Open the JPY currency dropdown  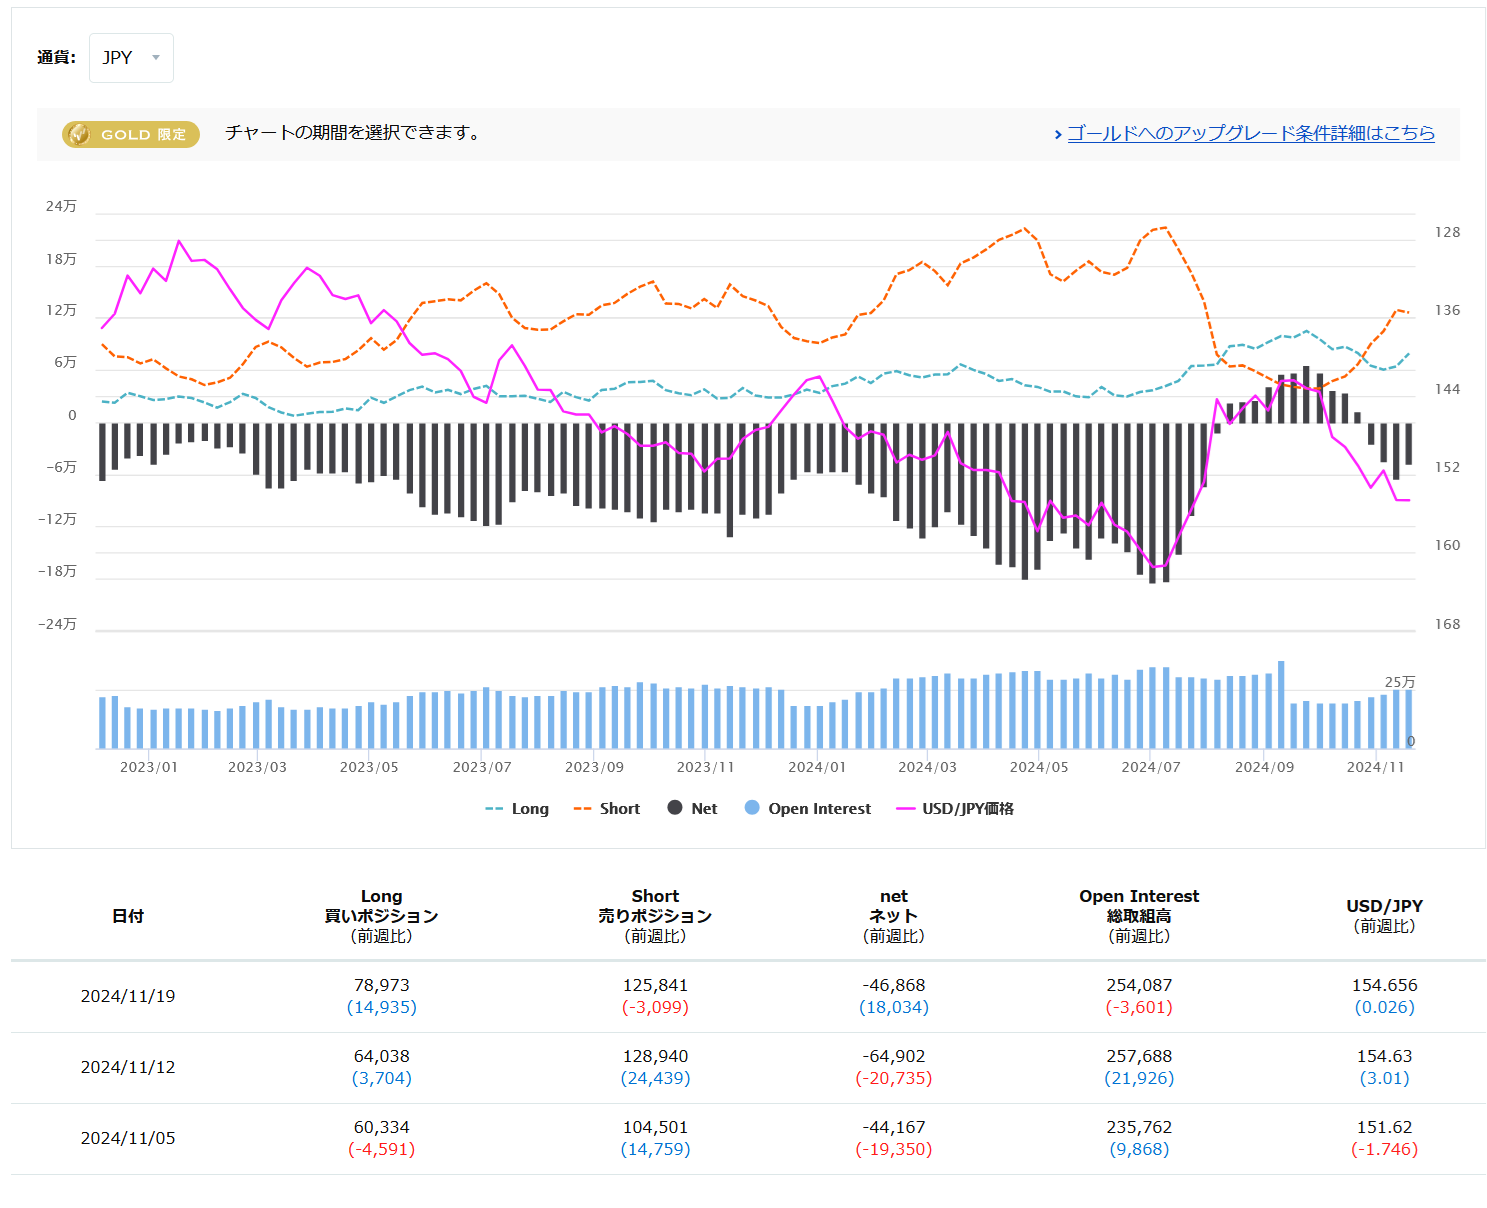pos(130,58)
